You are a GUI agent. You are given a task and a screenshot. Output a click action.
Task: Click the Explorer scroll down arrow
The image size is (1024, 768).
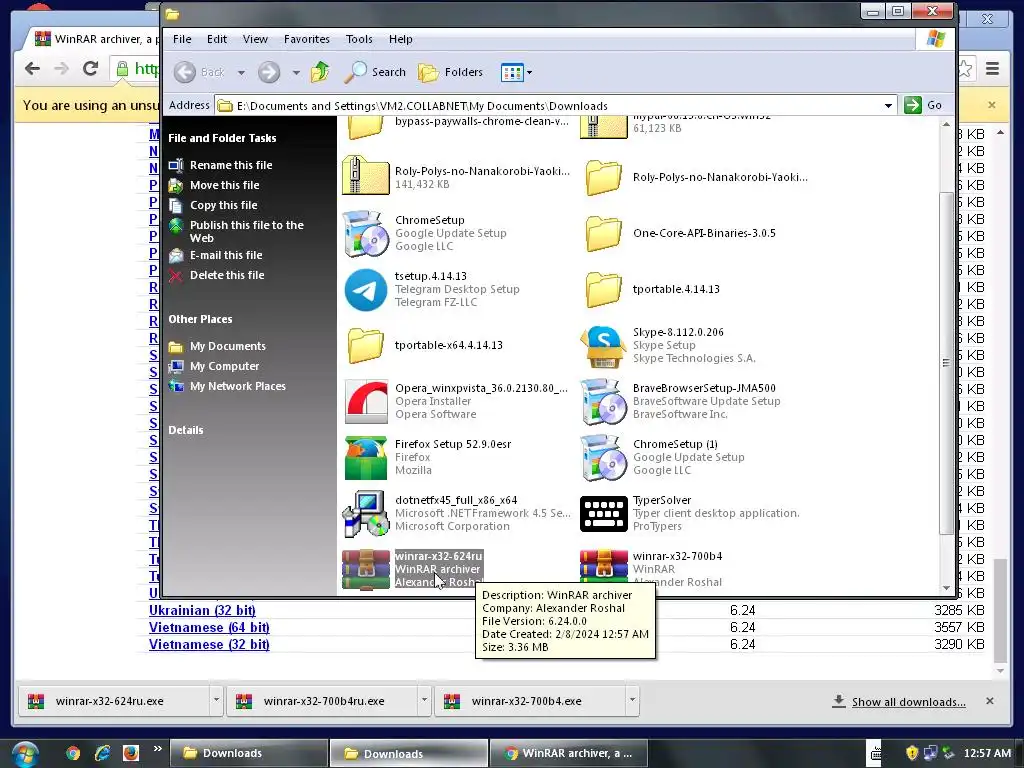tap(946, 588)
